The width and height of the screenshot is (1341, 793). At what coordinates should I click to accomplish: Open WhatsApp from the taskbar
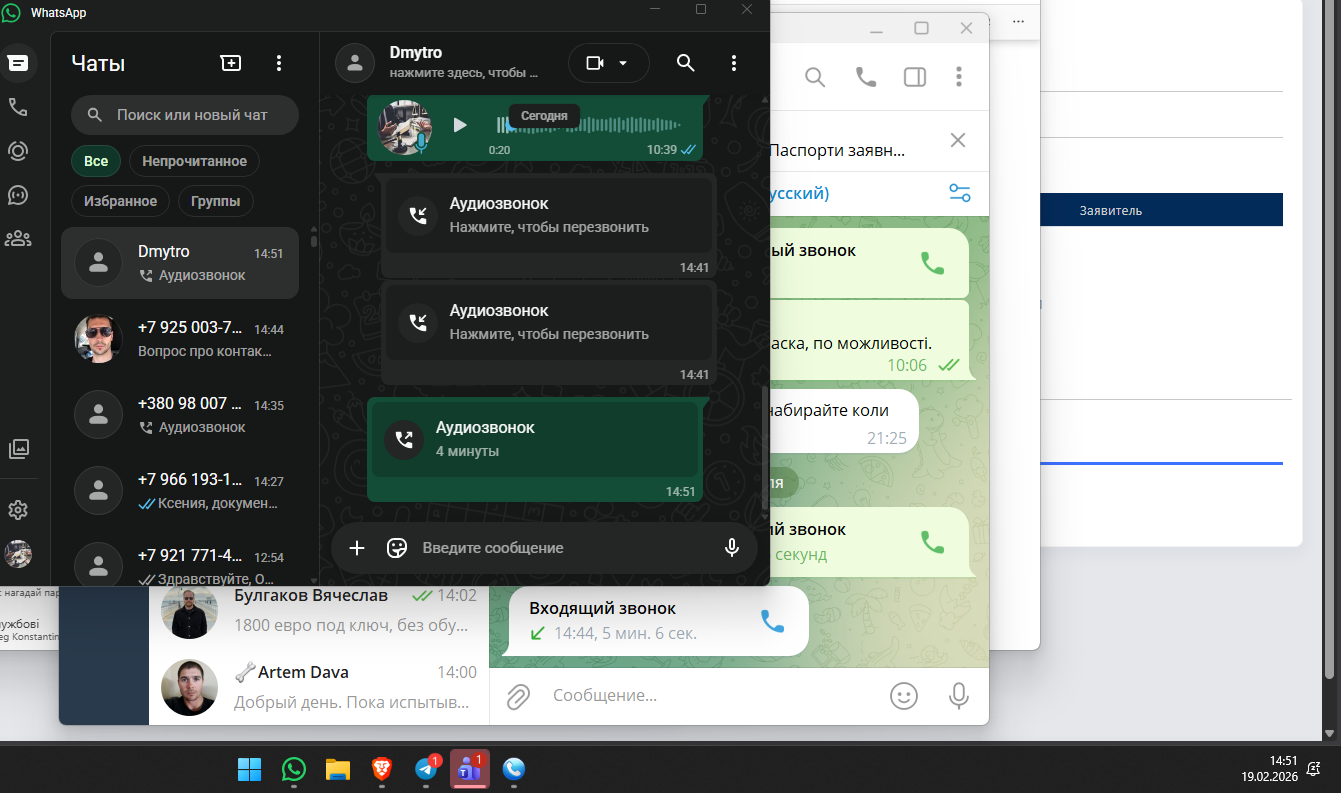pos(293,769)
